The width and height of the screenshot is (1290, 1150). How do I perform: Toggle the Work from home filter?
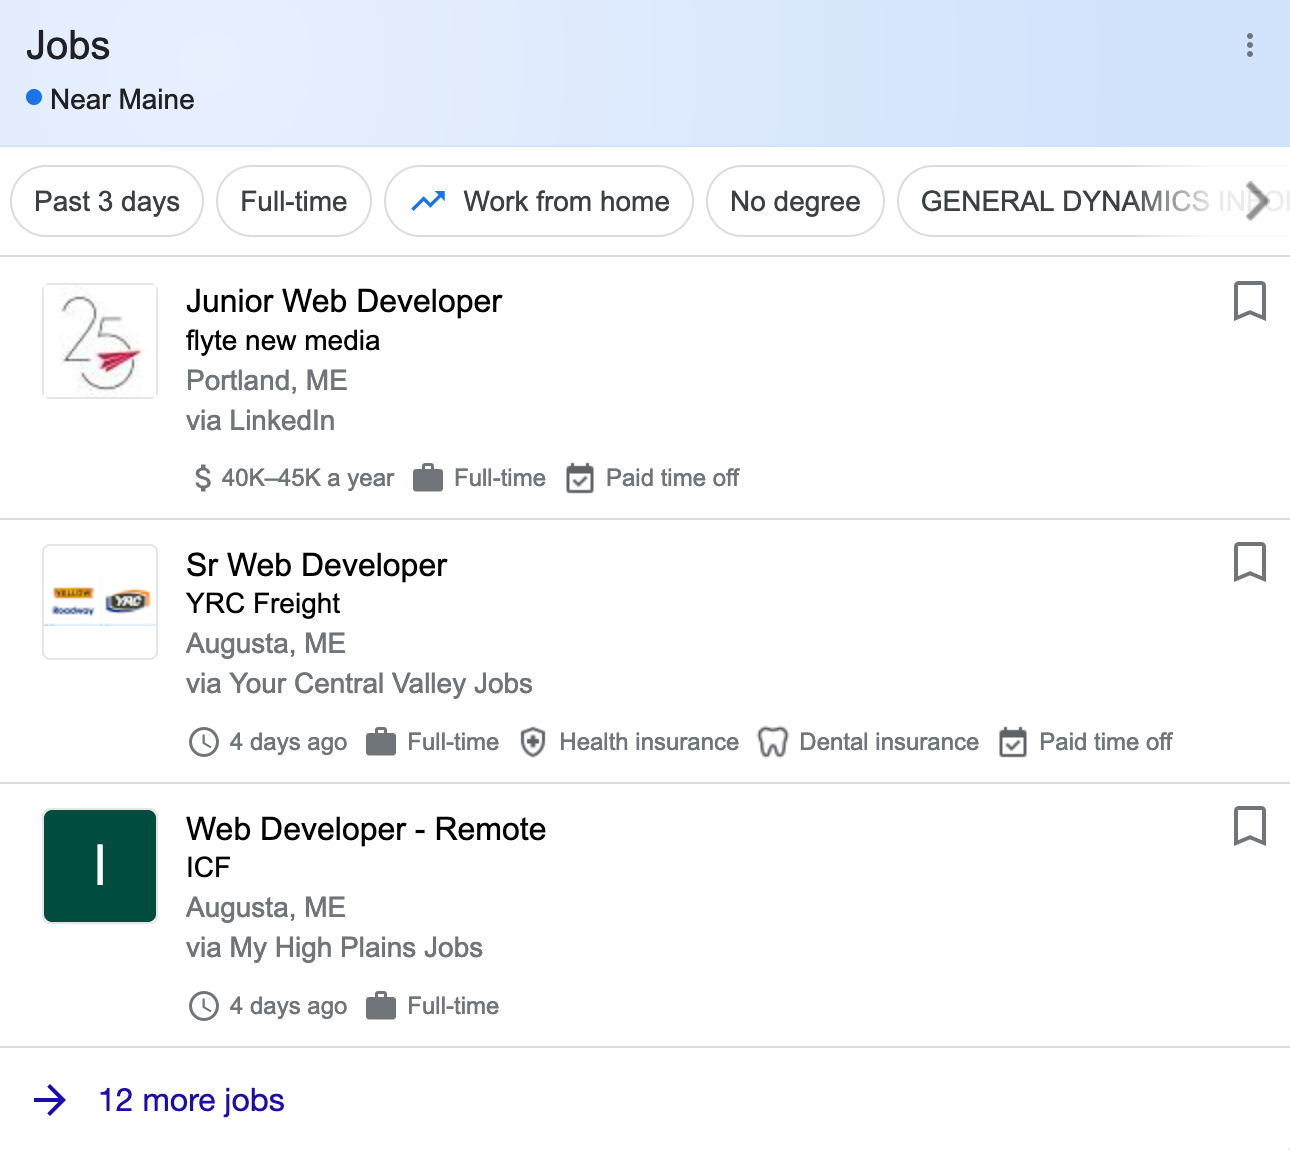point(538,201)
